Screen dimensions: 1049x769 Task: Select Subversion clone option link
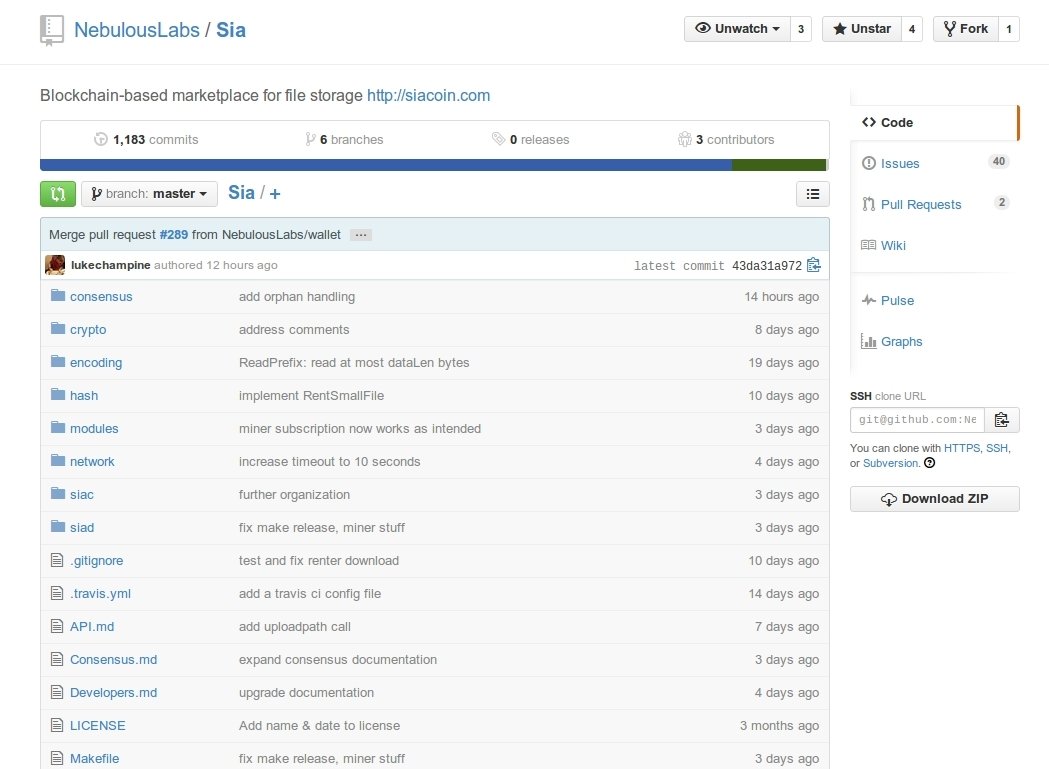pos(890,463)
